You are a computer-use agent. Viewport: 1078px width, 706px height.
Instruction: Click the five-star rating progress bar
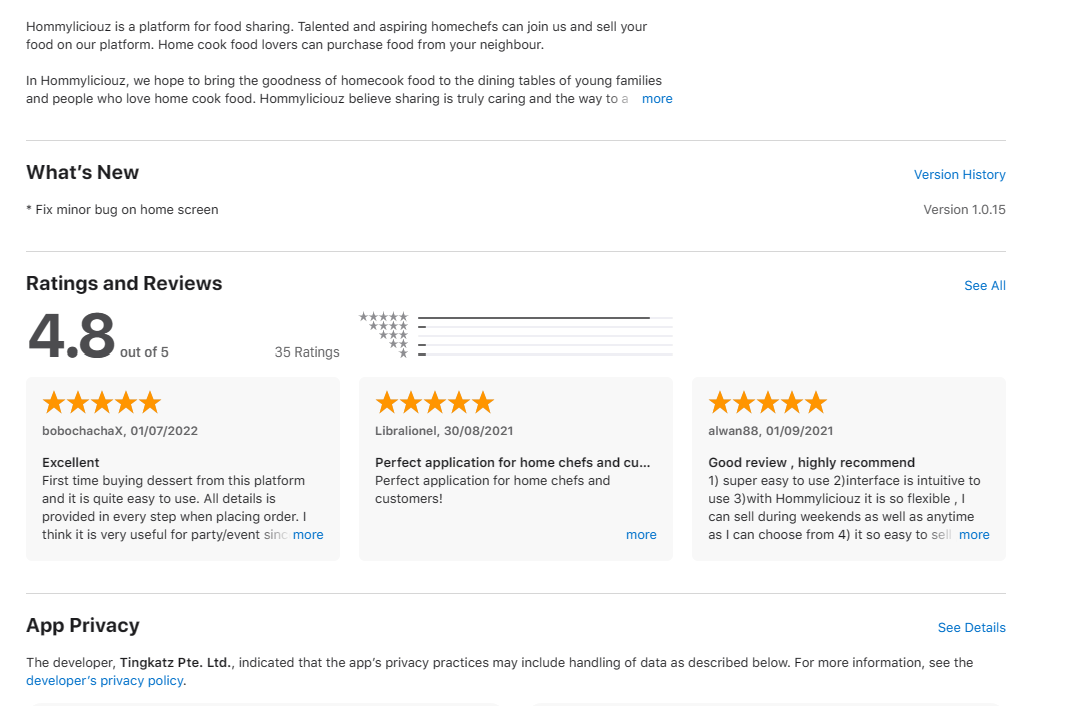[x=545, y=318]
